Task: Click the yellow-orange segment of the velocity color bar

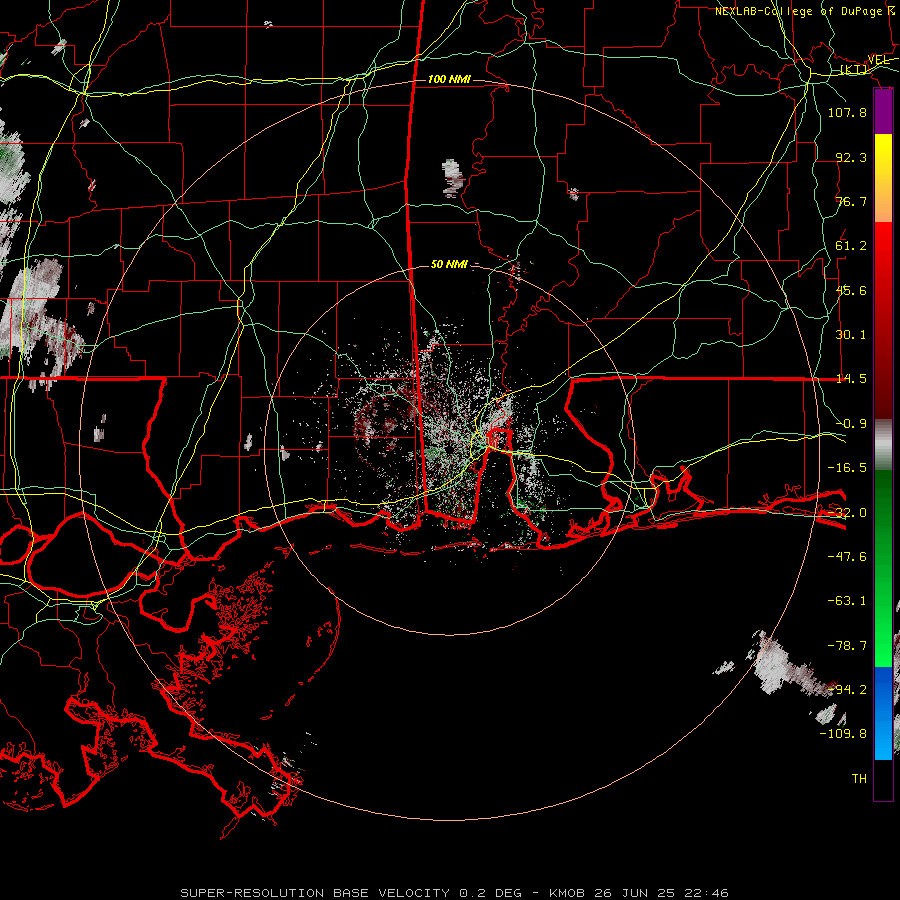Action: click(x=883, y=178)
